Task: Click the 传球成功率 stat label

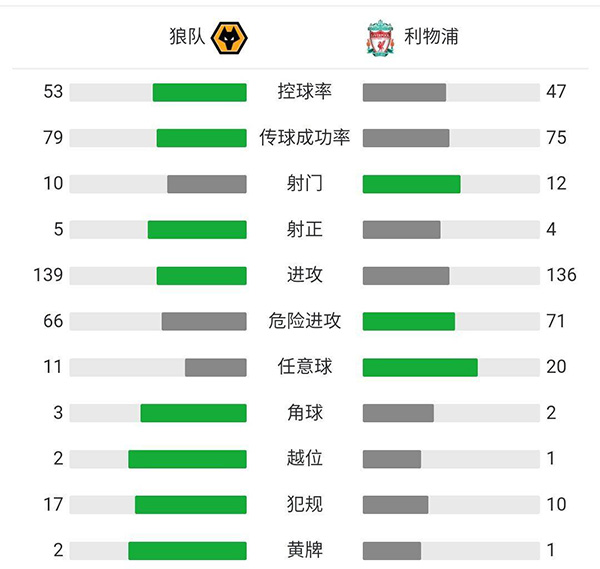Action: (304, 138)
